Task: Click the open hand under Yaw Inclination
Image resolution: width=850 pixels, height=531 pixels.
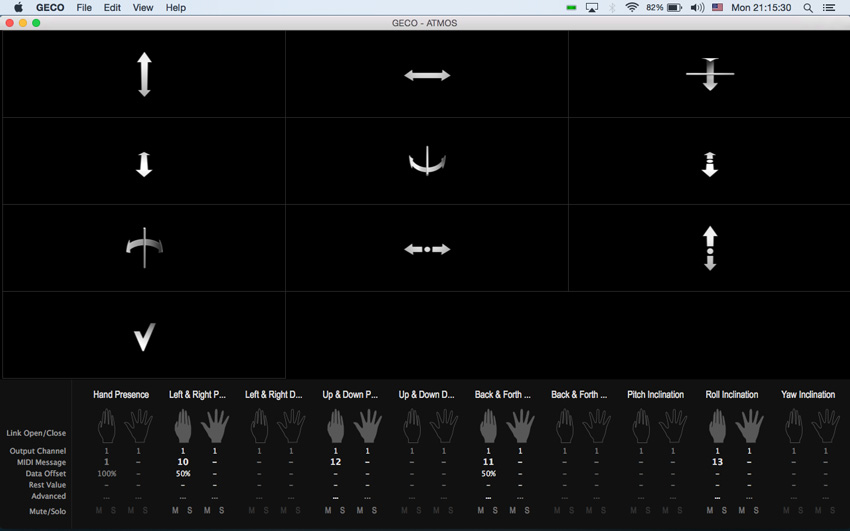Action: [x=826, y=426]
